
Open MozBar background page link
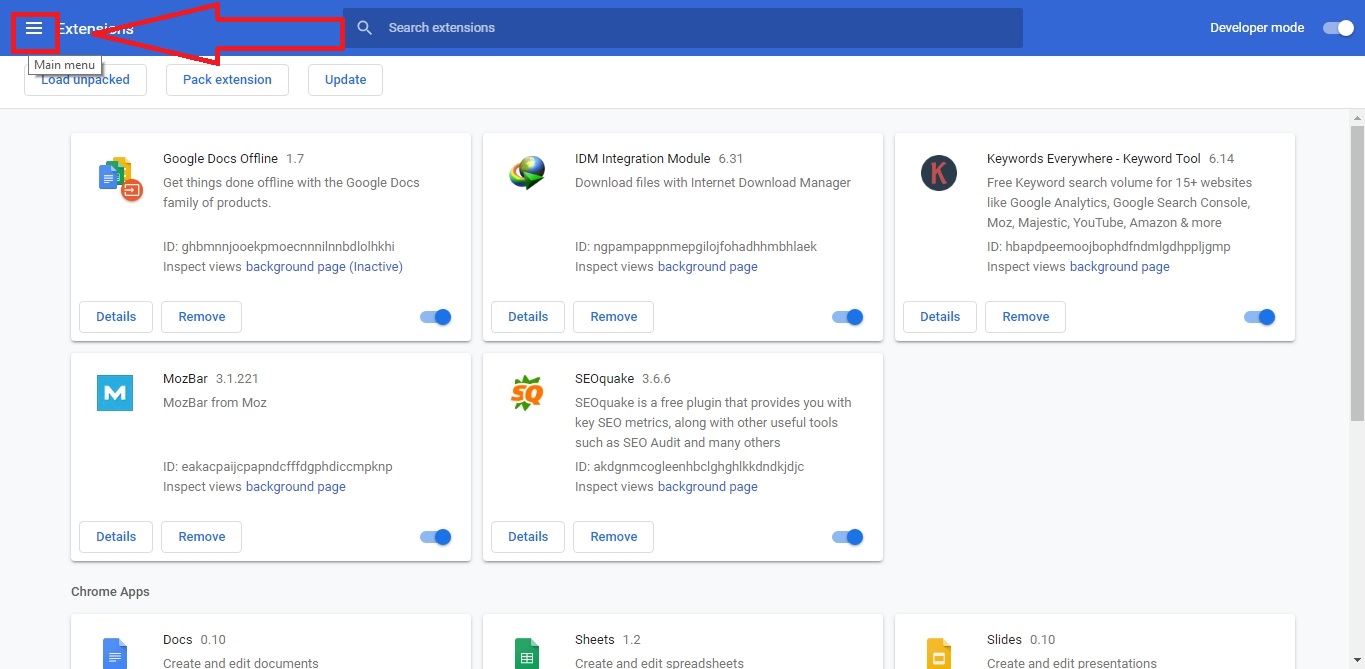[x=296, y=487]
